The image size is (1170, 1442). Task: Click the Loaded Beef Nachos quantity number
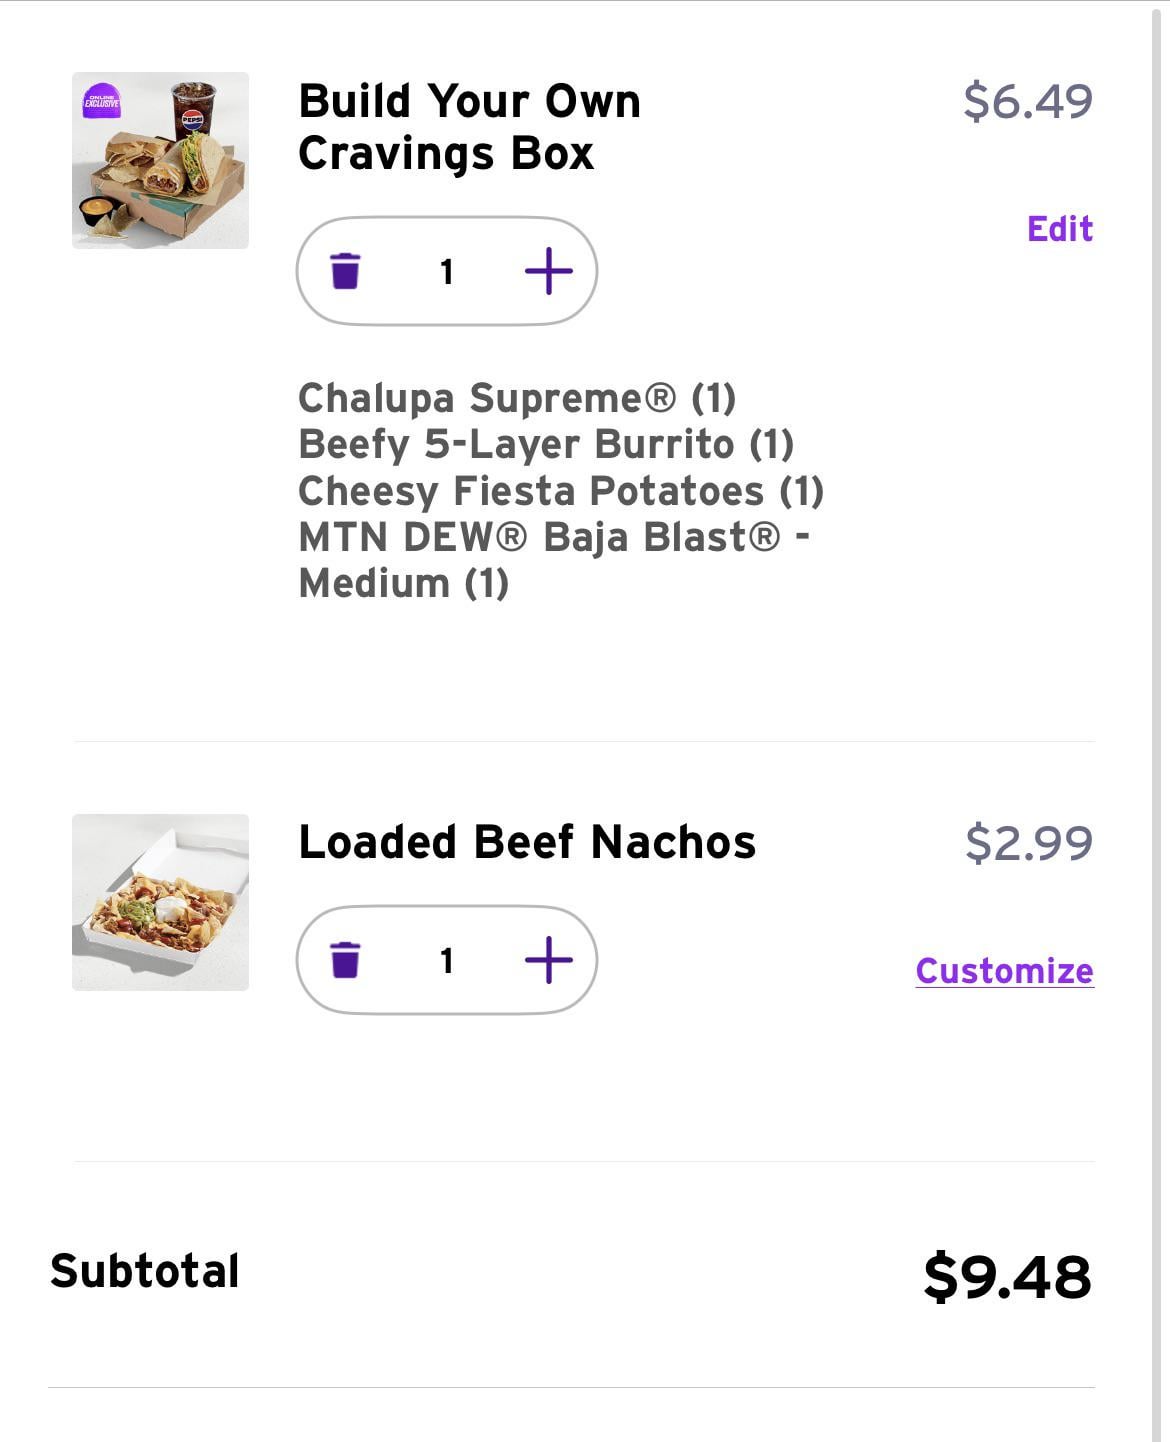[447, 961]
